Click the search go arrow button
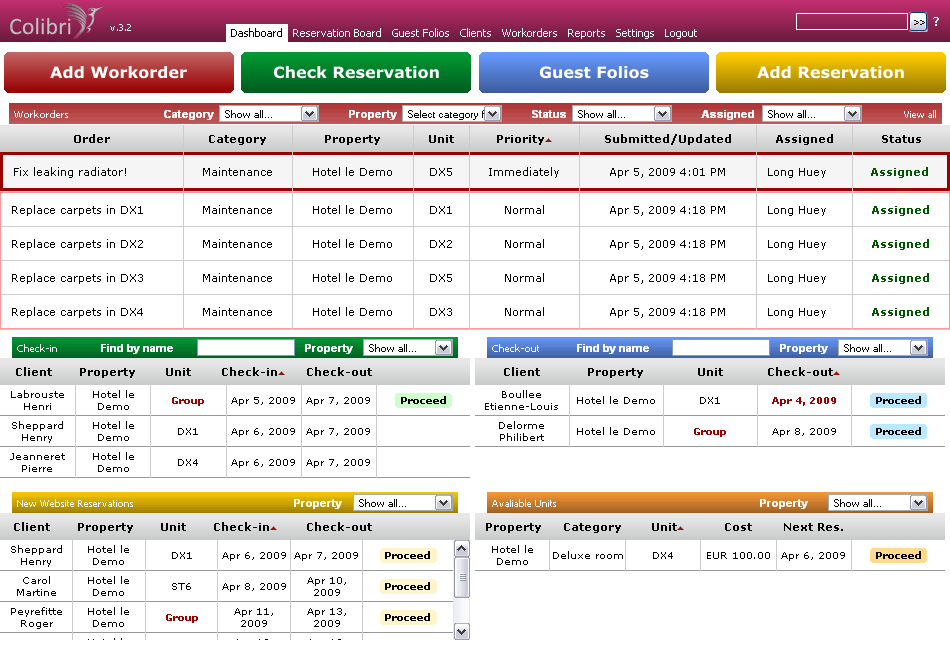950x656 pixels. [x=918, y=22]
